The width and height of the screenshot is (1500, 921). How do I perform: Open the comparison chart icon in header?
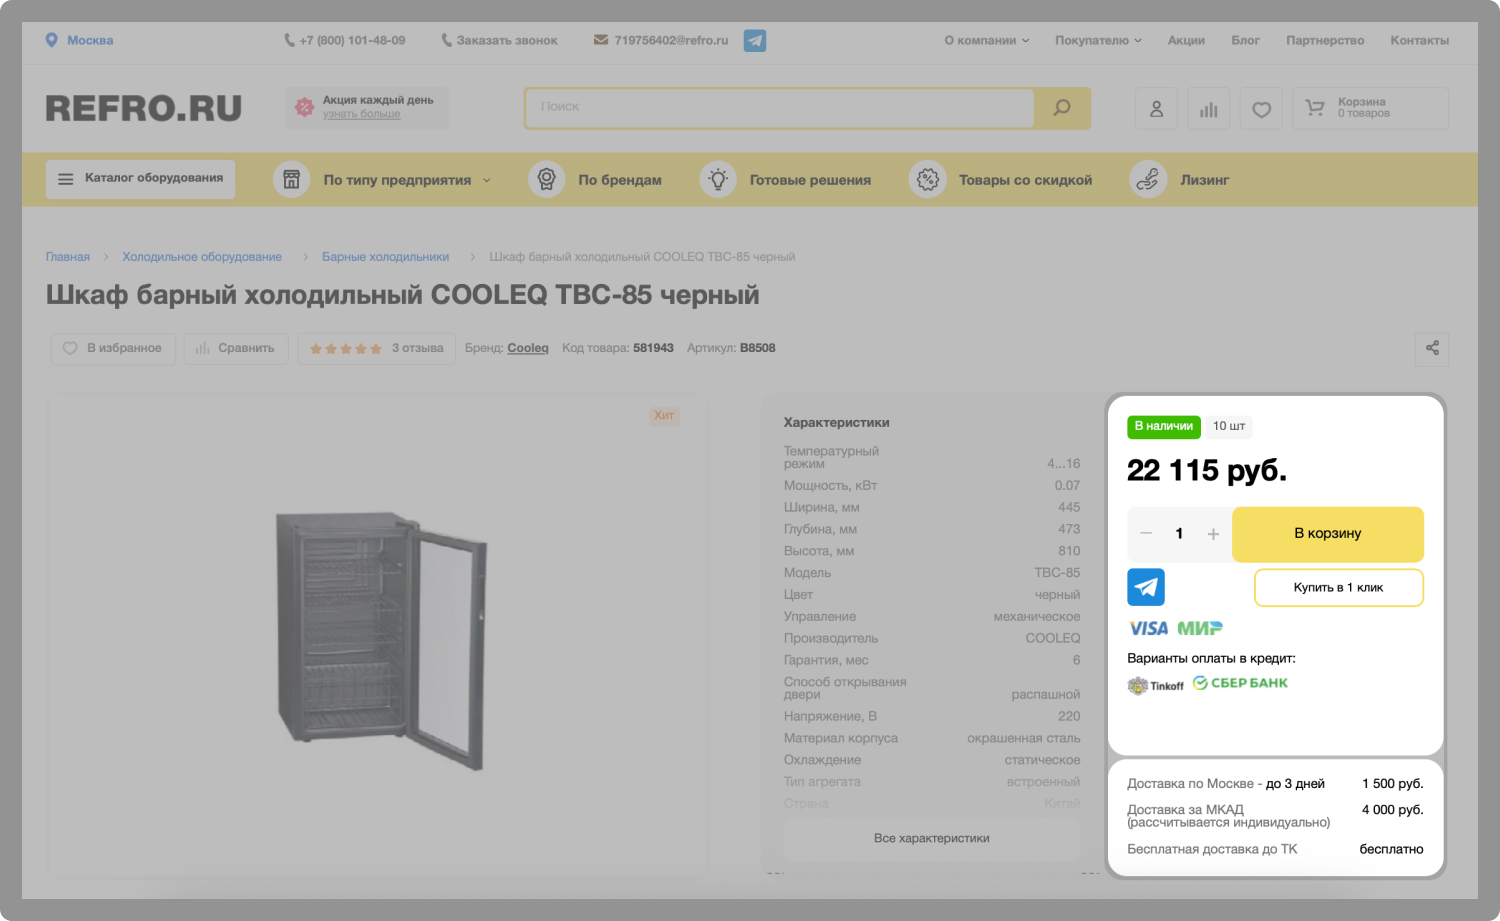coord(1209,109)
